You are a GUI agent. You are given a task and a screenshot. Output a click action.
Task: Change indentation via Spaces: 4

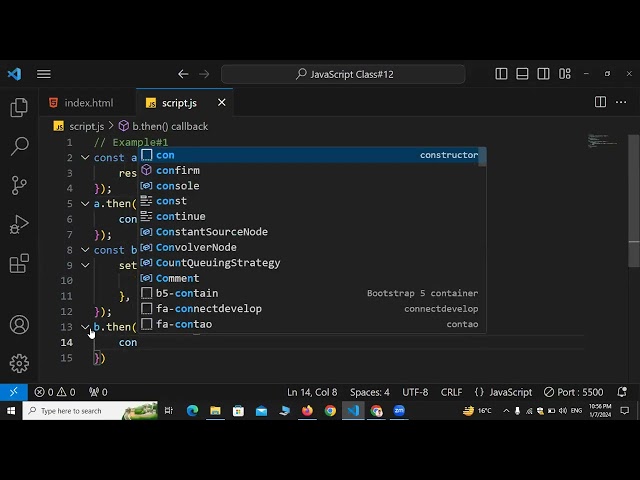point(369,392)
